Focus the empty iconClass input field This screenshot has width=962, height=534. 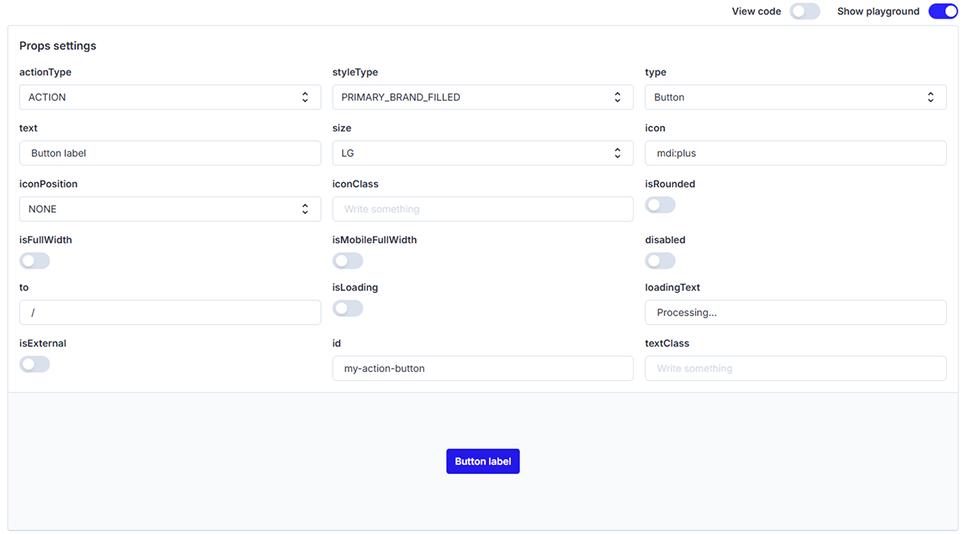483,209
